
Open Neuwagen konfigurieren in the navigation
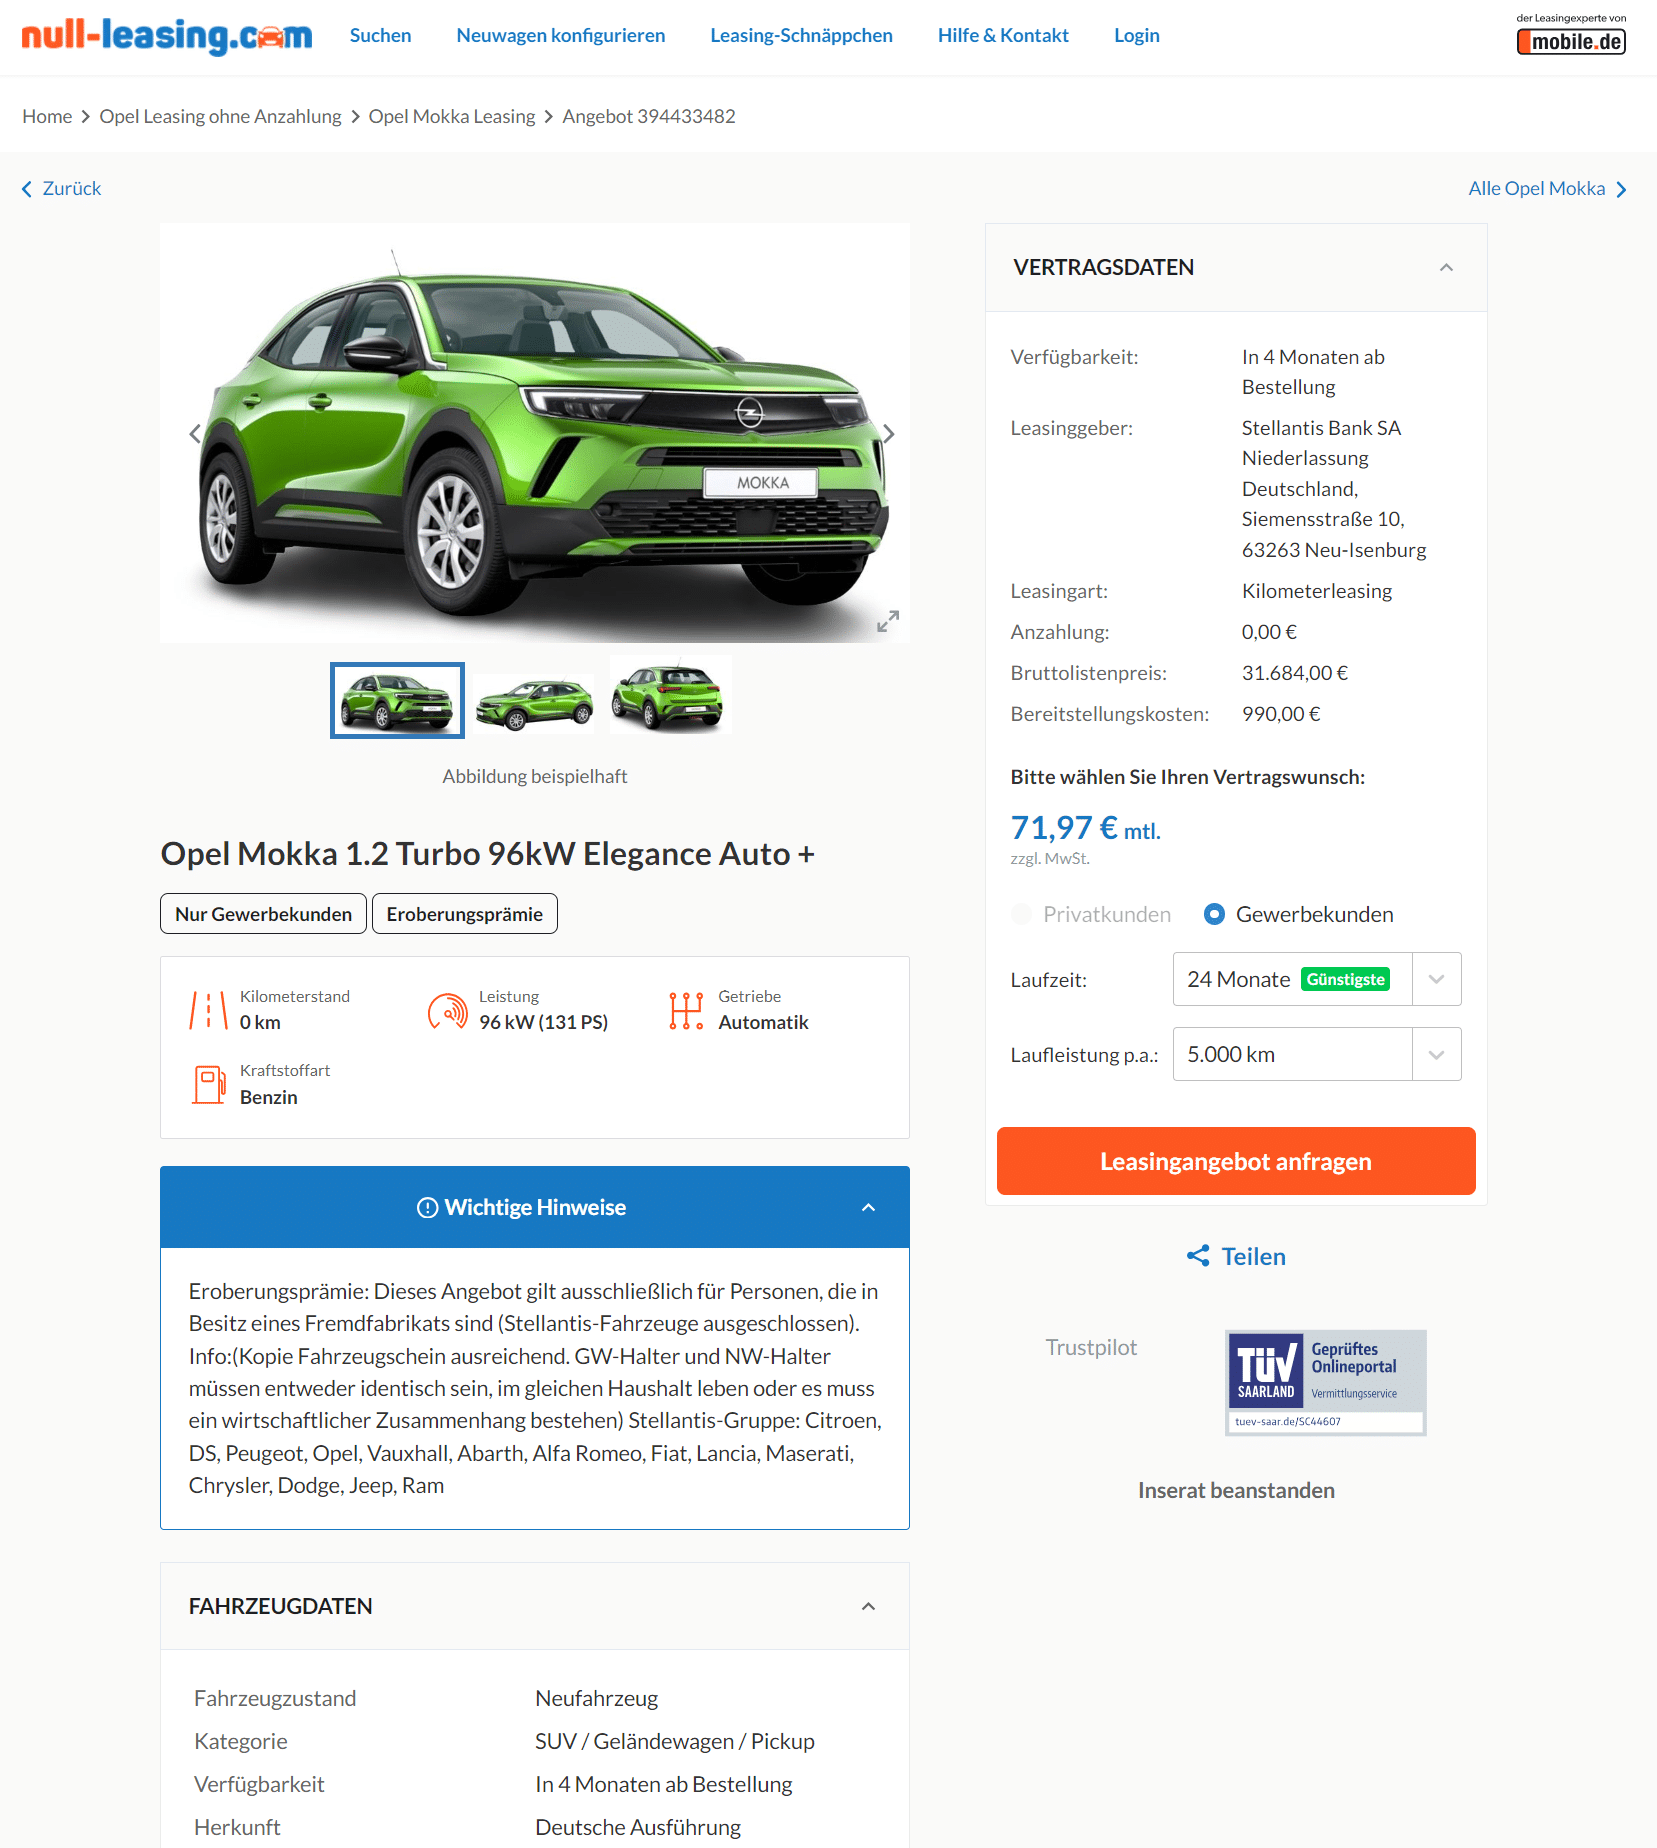[561, 35]
